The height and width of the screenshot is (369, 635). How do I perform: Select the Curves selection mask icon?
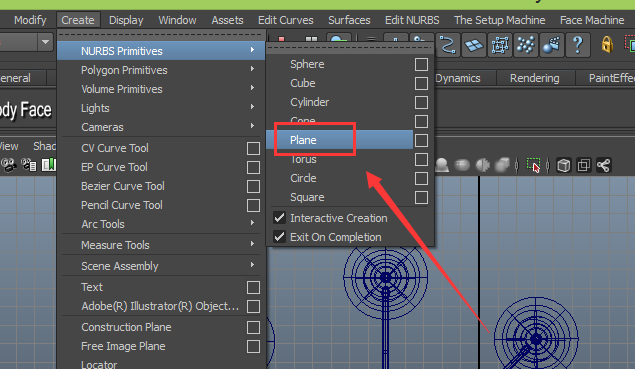pos(447,45)
